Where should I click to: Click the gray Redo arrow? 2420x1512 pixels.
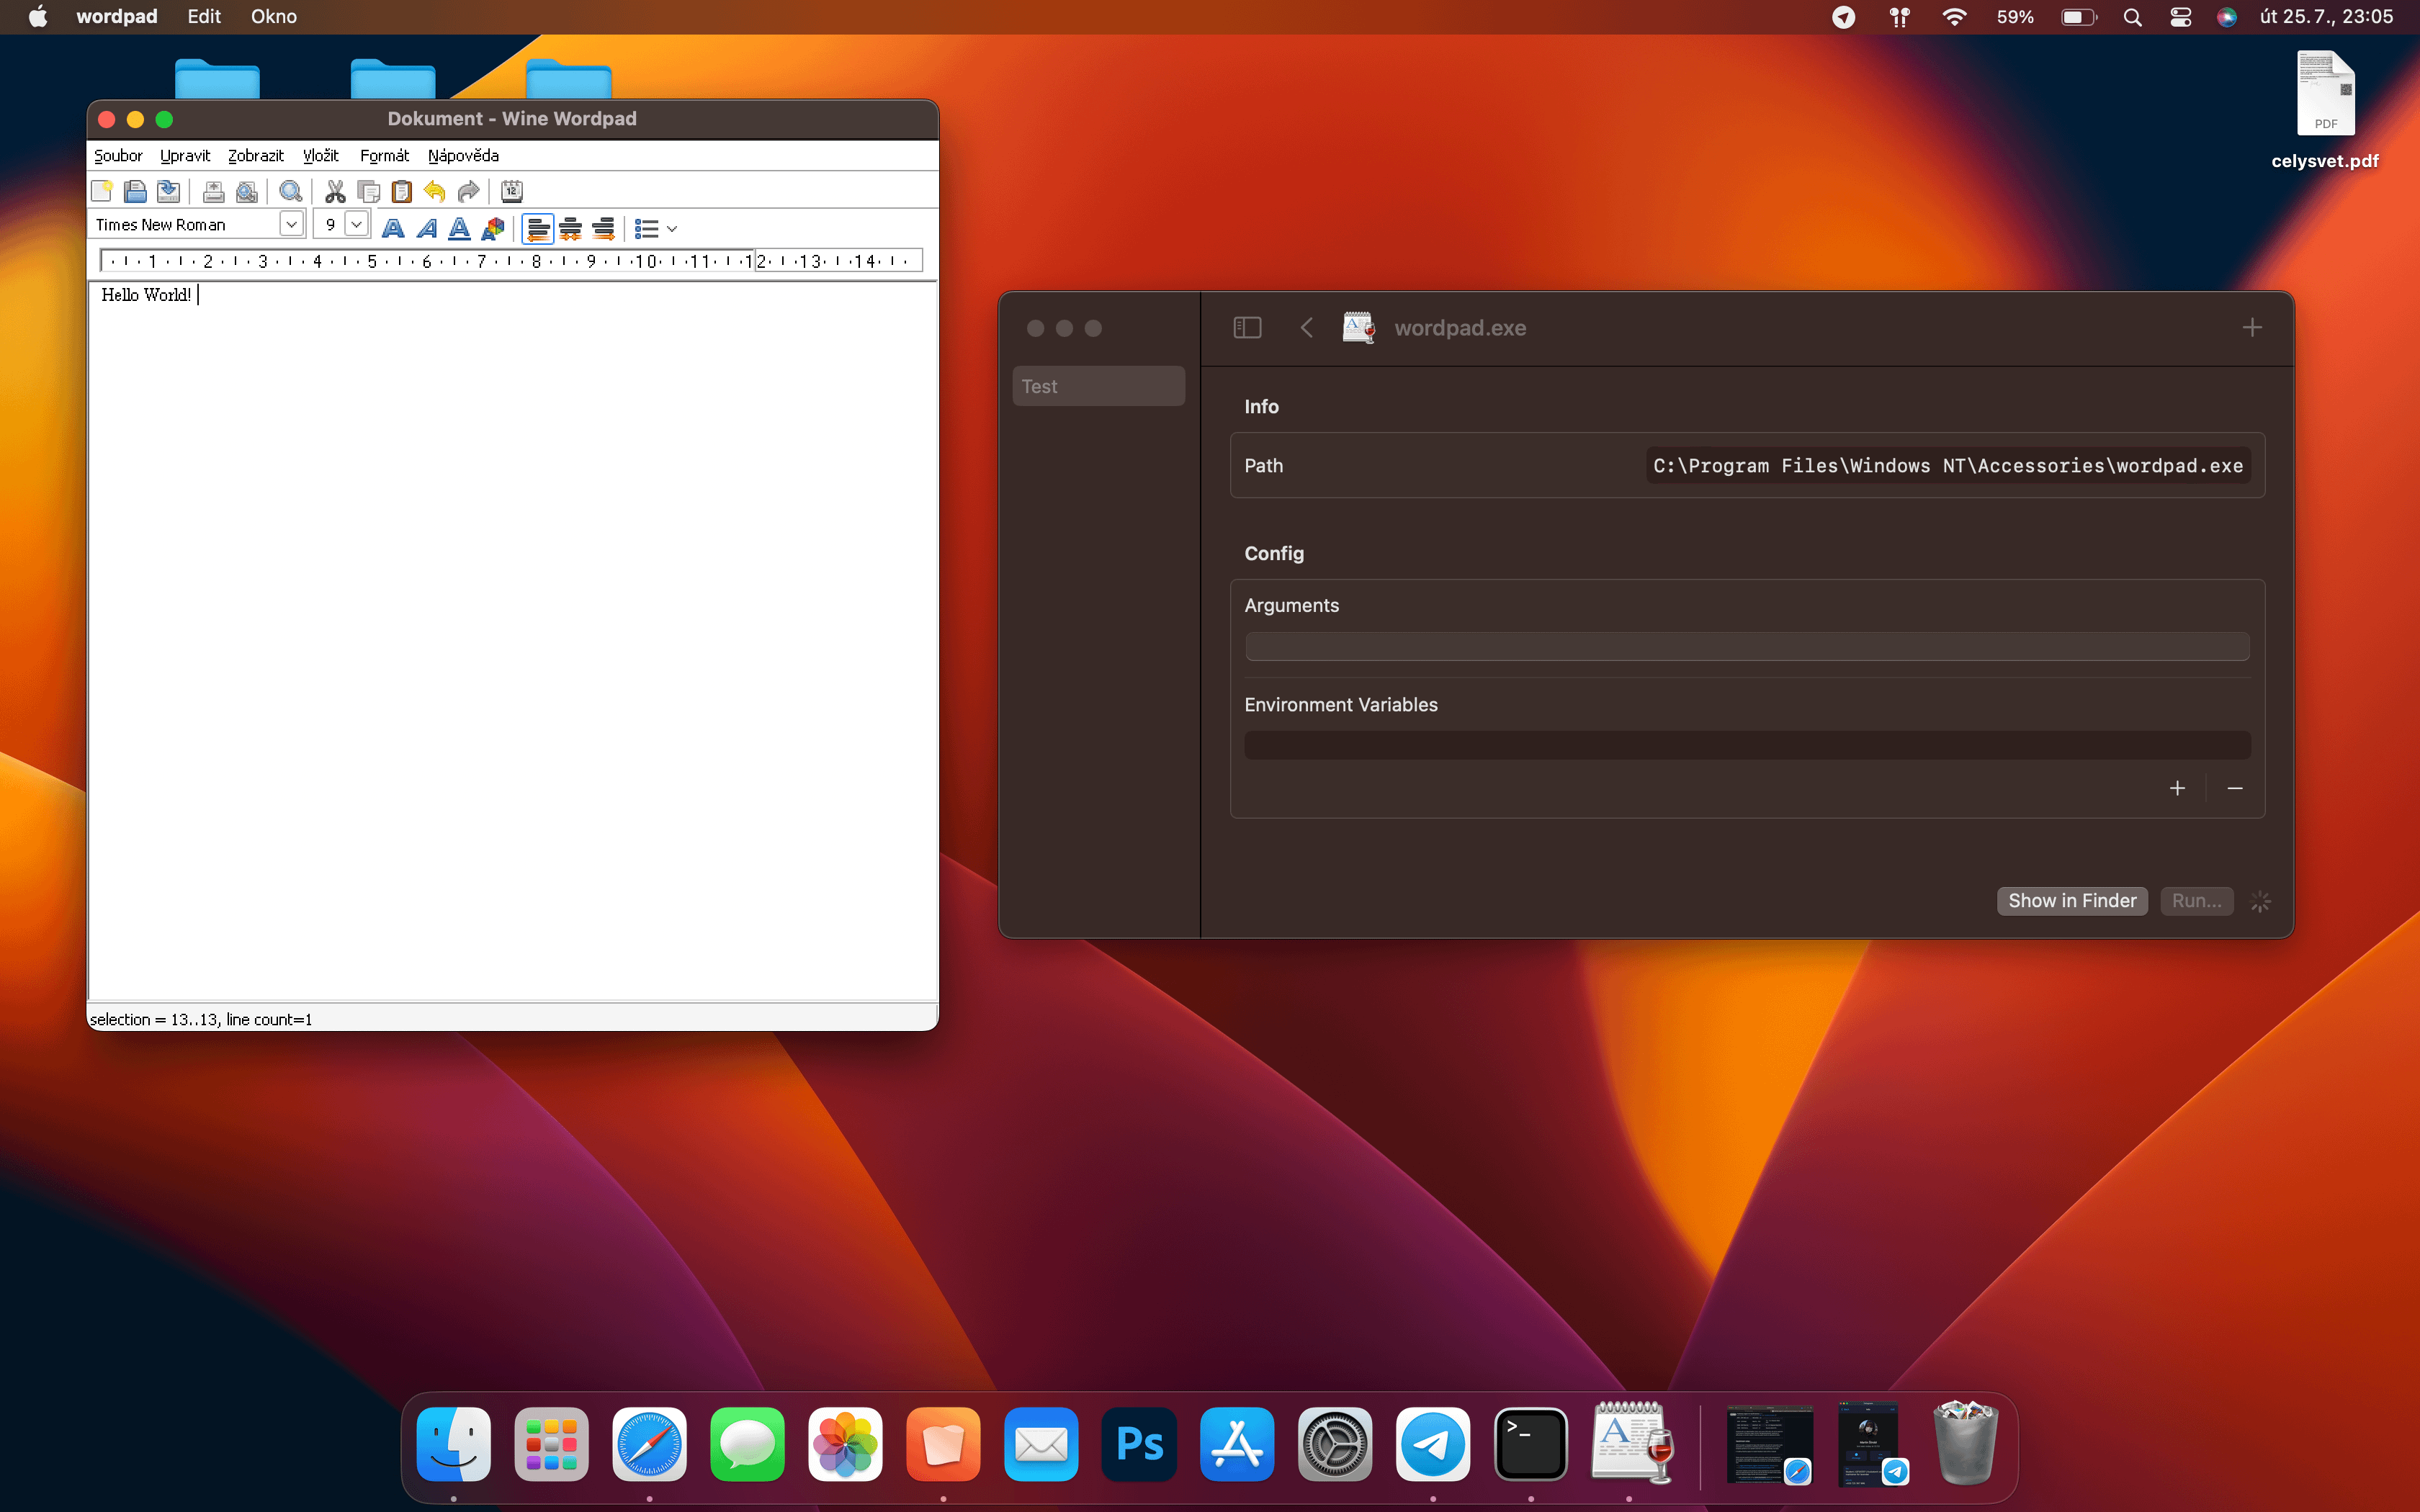467,191
